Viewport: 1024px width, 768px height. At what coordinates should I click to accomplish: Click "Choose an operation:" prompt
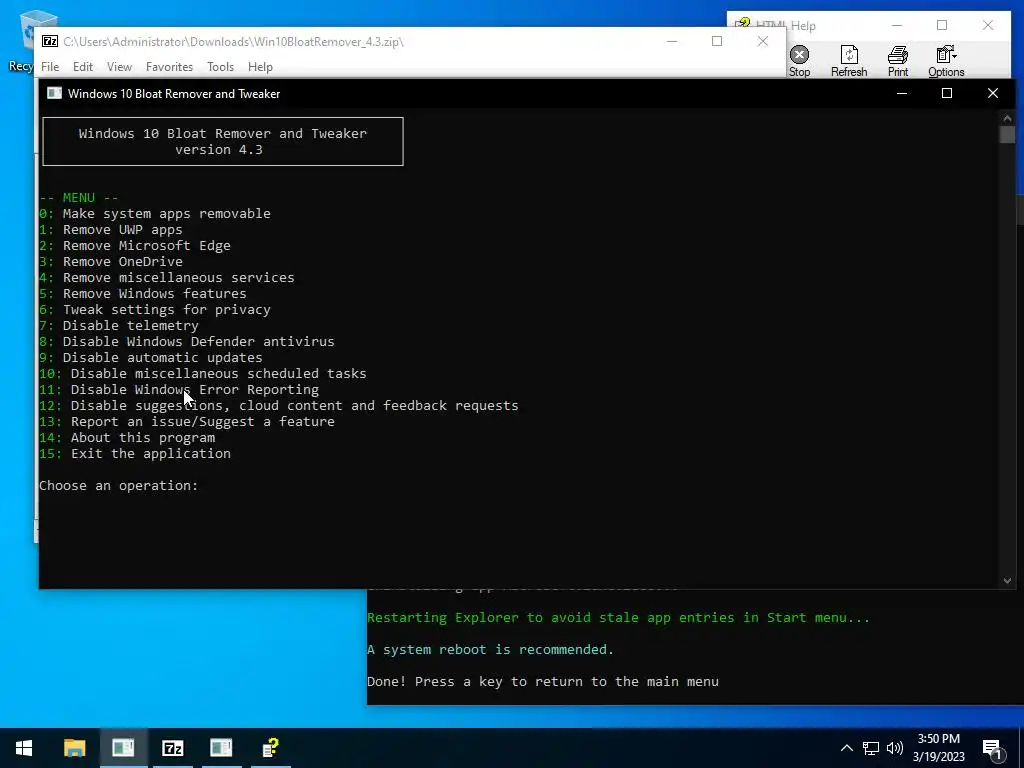click(118, 486)
